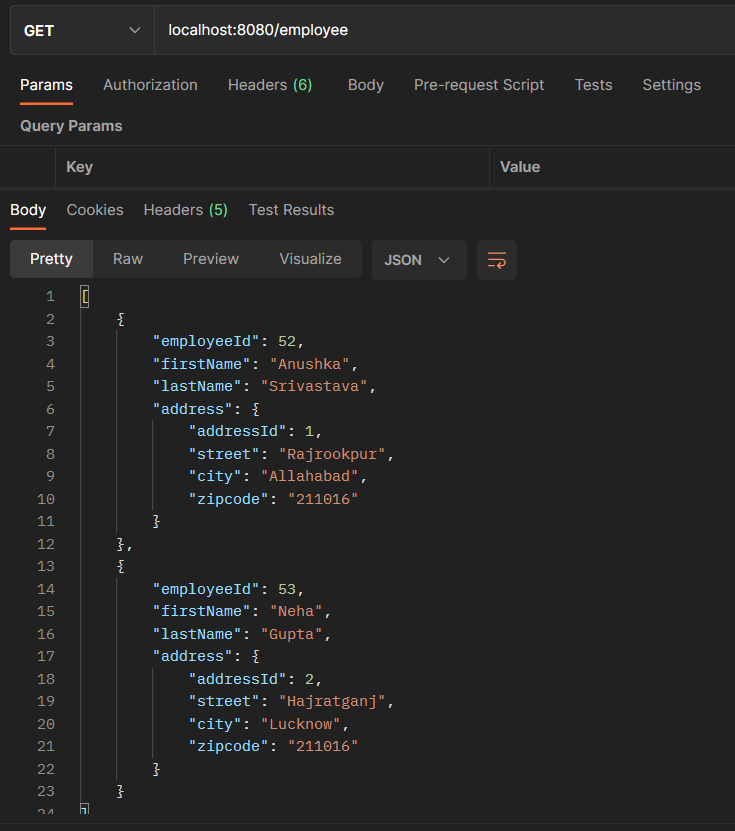735x831 pixels.
Task: Click the Params tab
Action: tap(46, 85)
